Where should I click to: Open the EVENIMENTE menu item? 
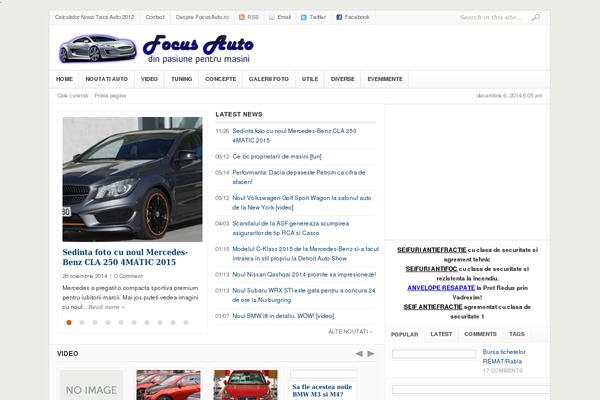[x=385, y=79]
